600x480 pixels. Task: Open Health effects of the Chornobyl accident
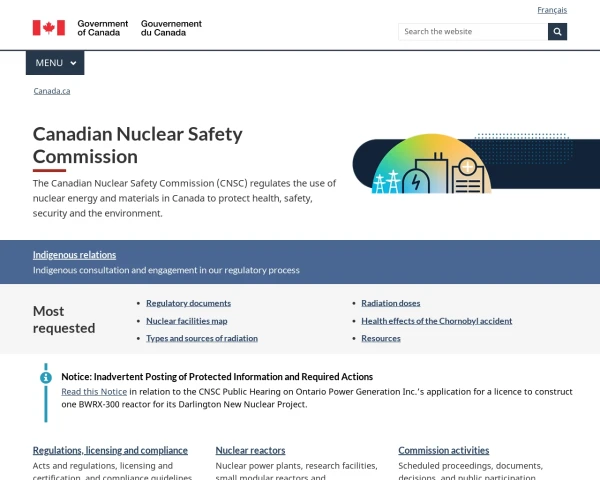coord(437,321)
